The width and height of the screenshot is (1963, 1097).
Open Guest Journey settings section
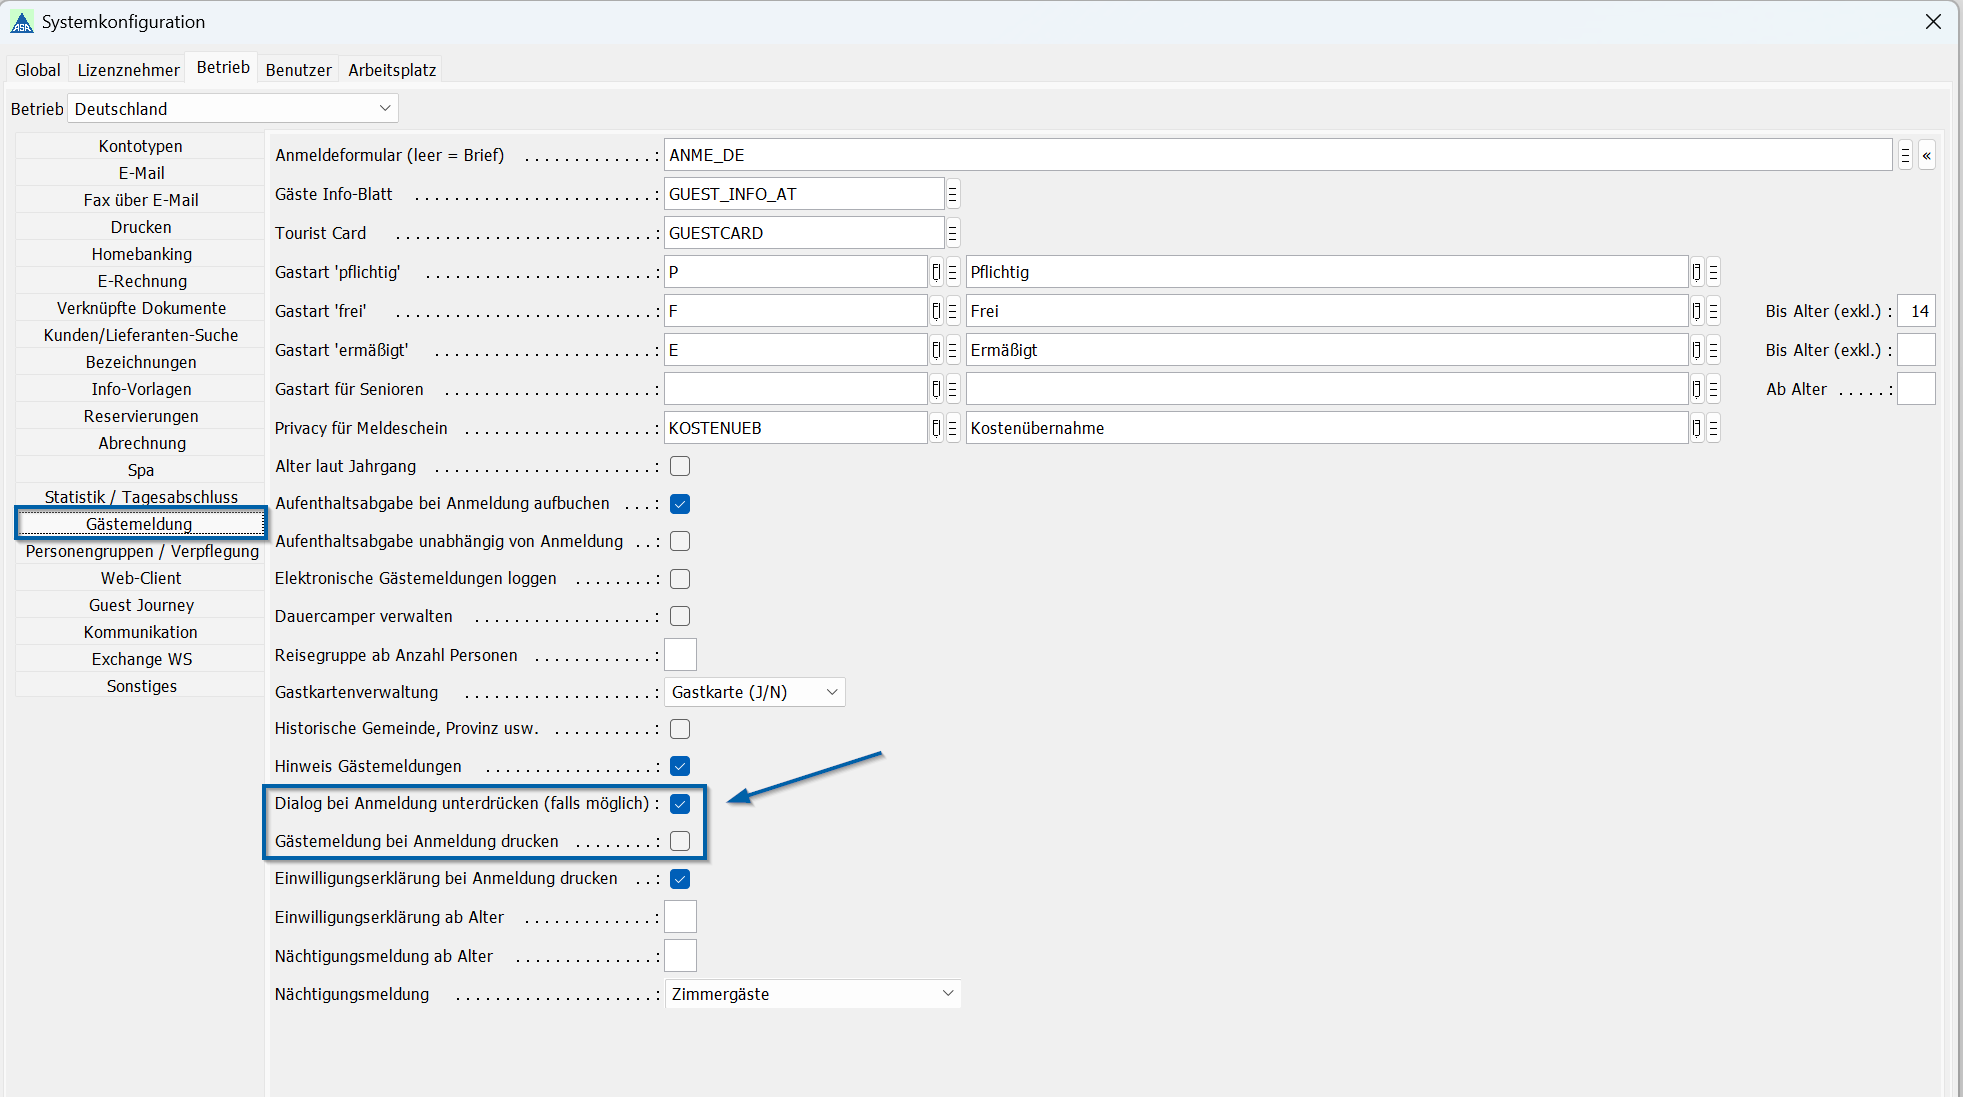141,605
